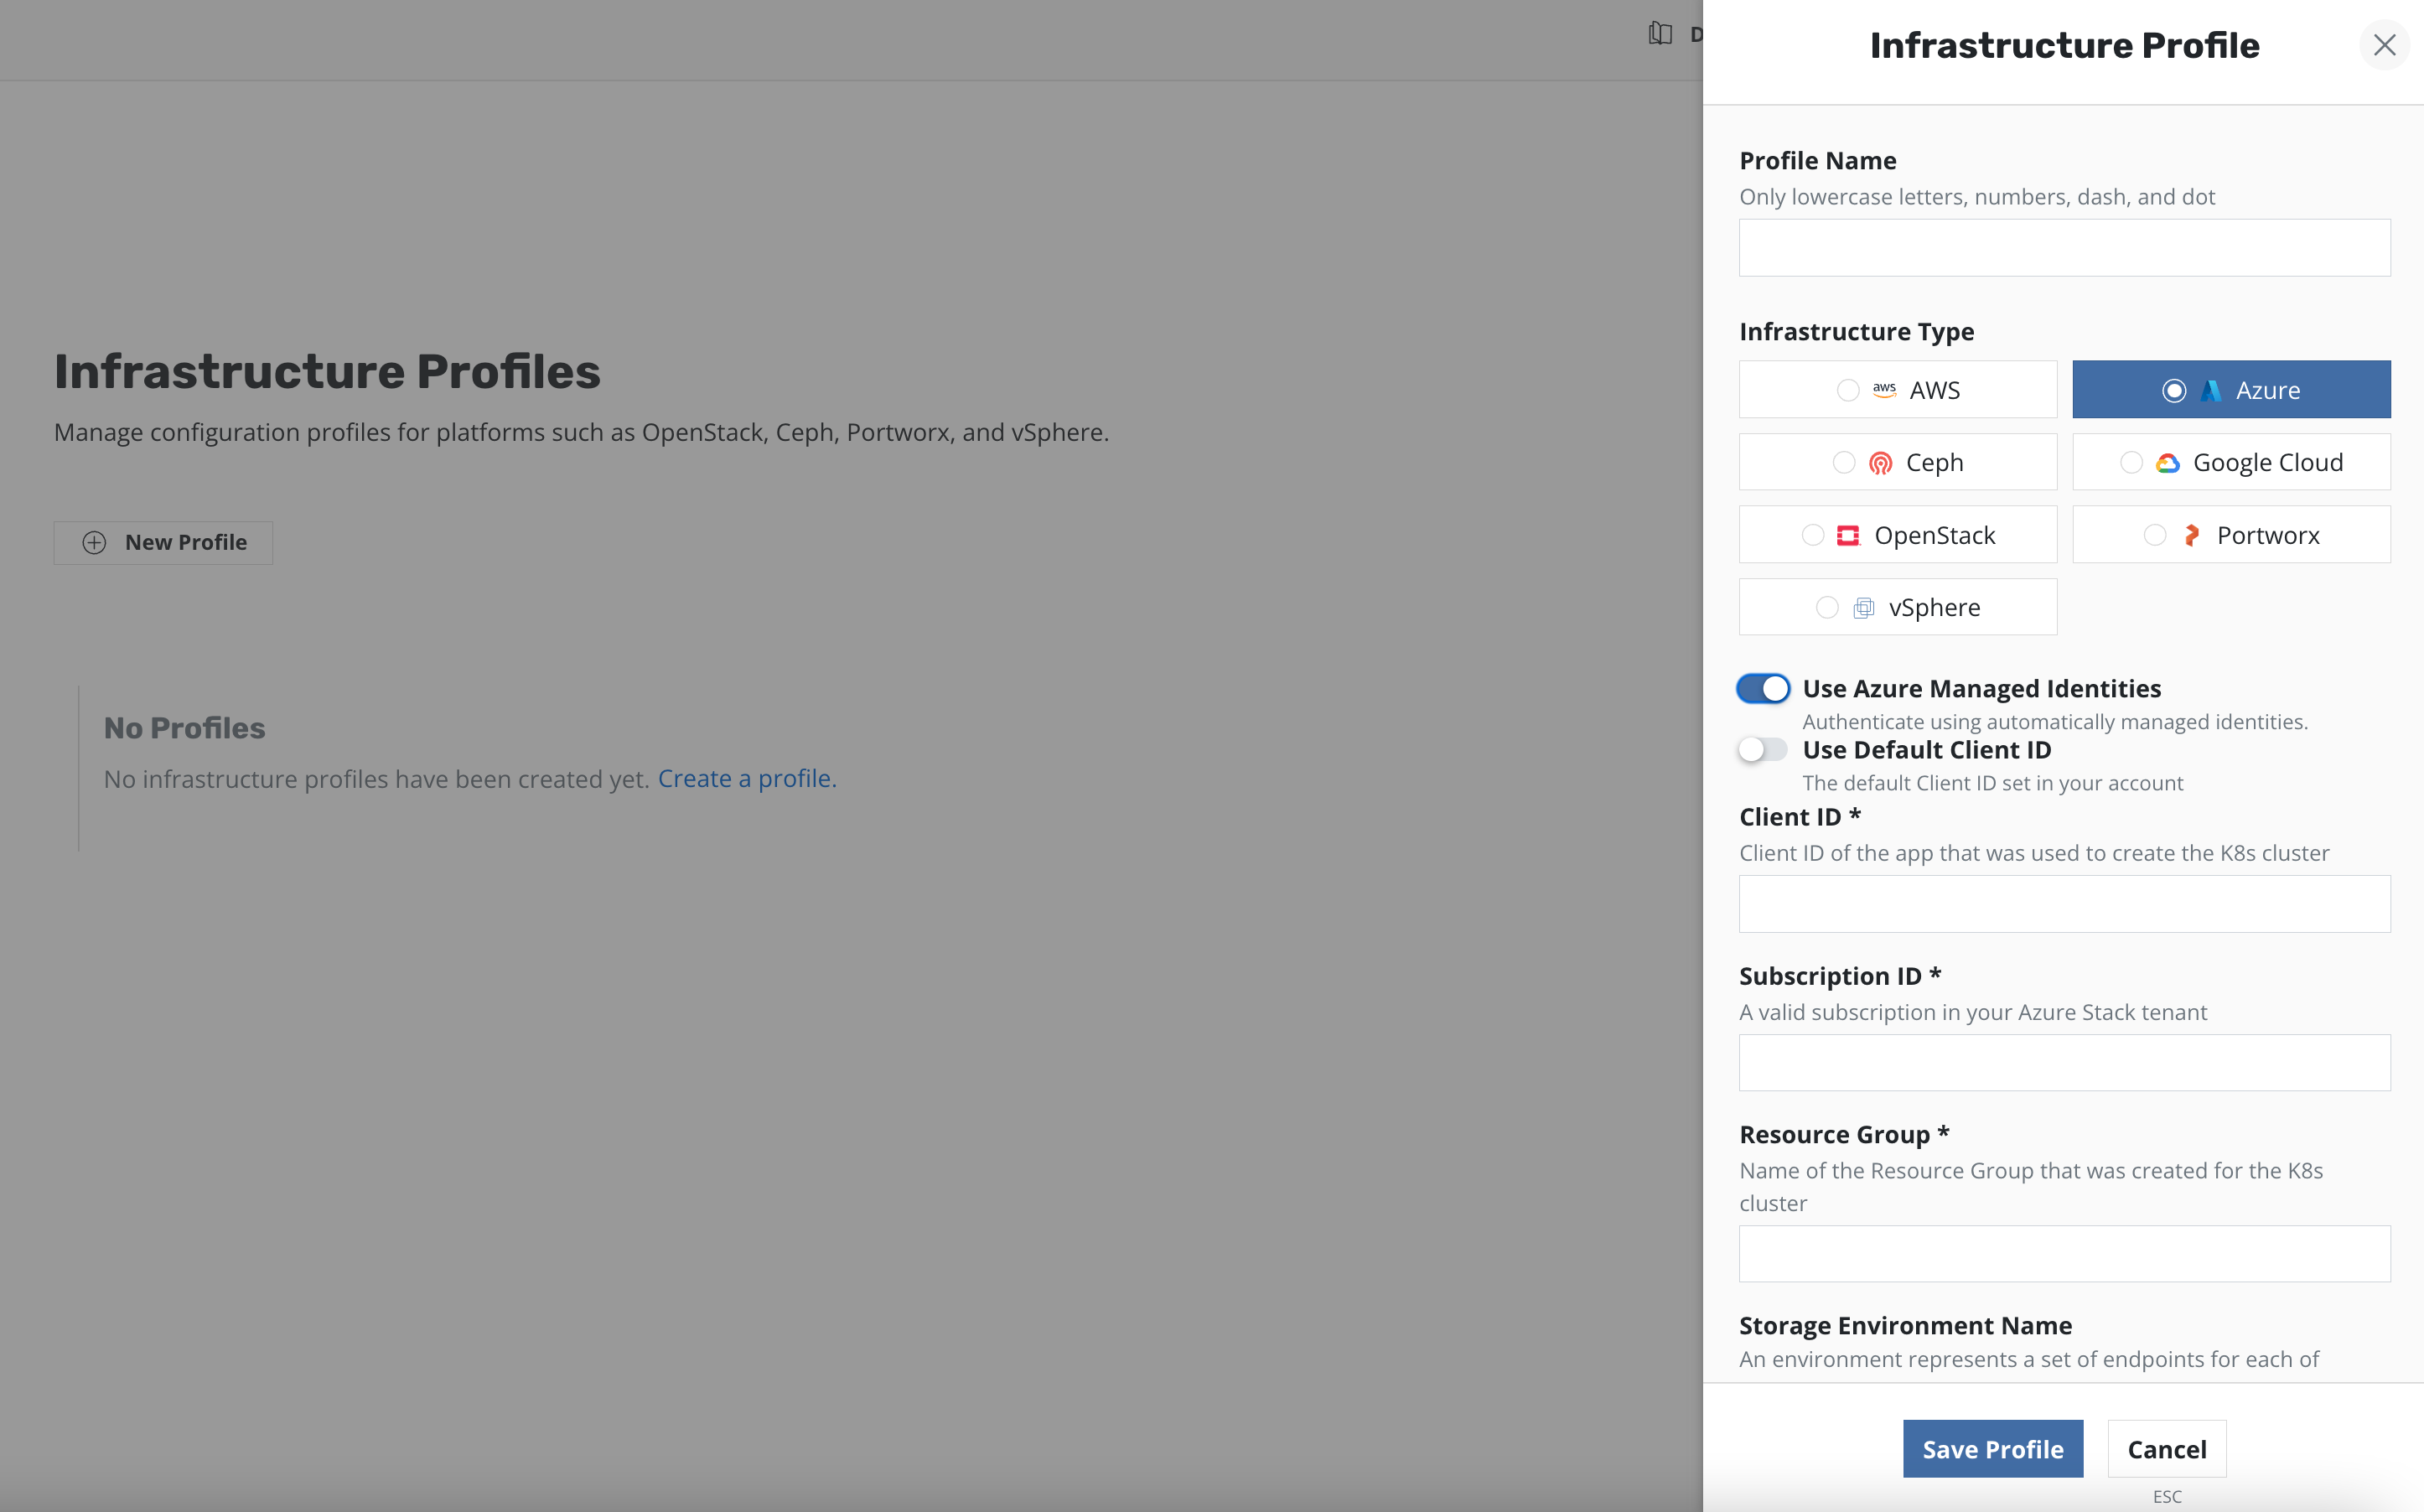Click the Portworx logo icon
The height and width of the screenshot is (1512, 2424).
click(x=2191, y=536)
